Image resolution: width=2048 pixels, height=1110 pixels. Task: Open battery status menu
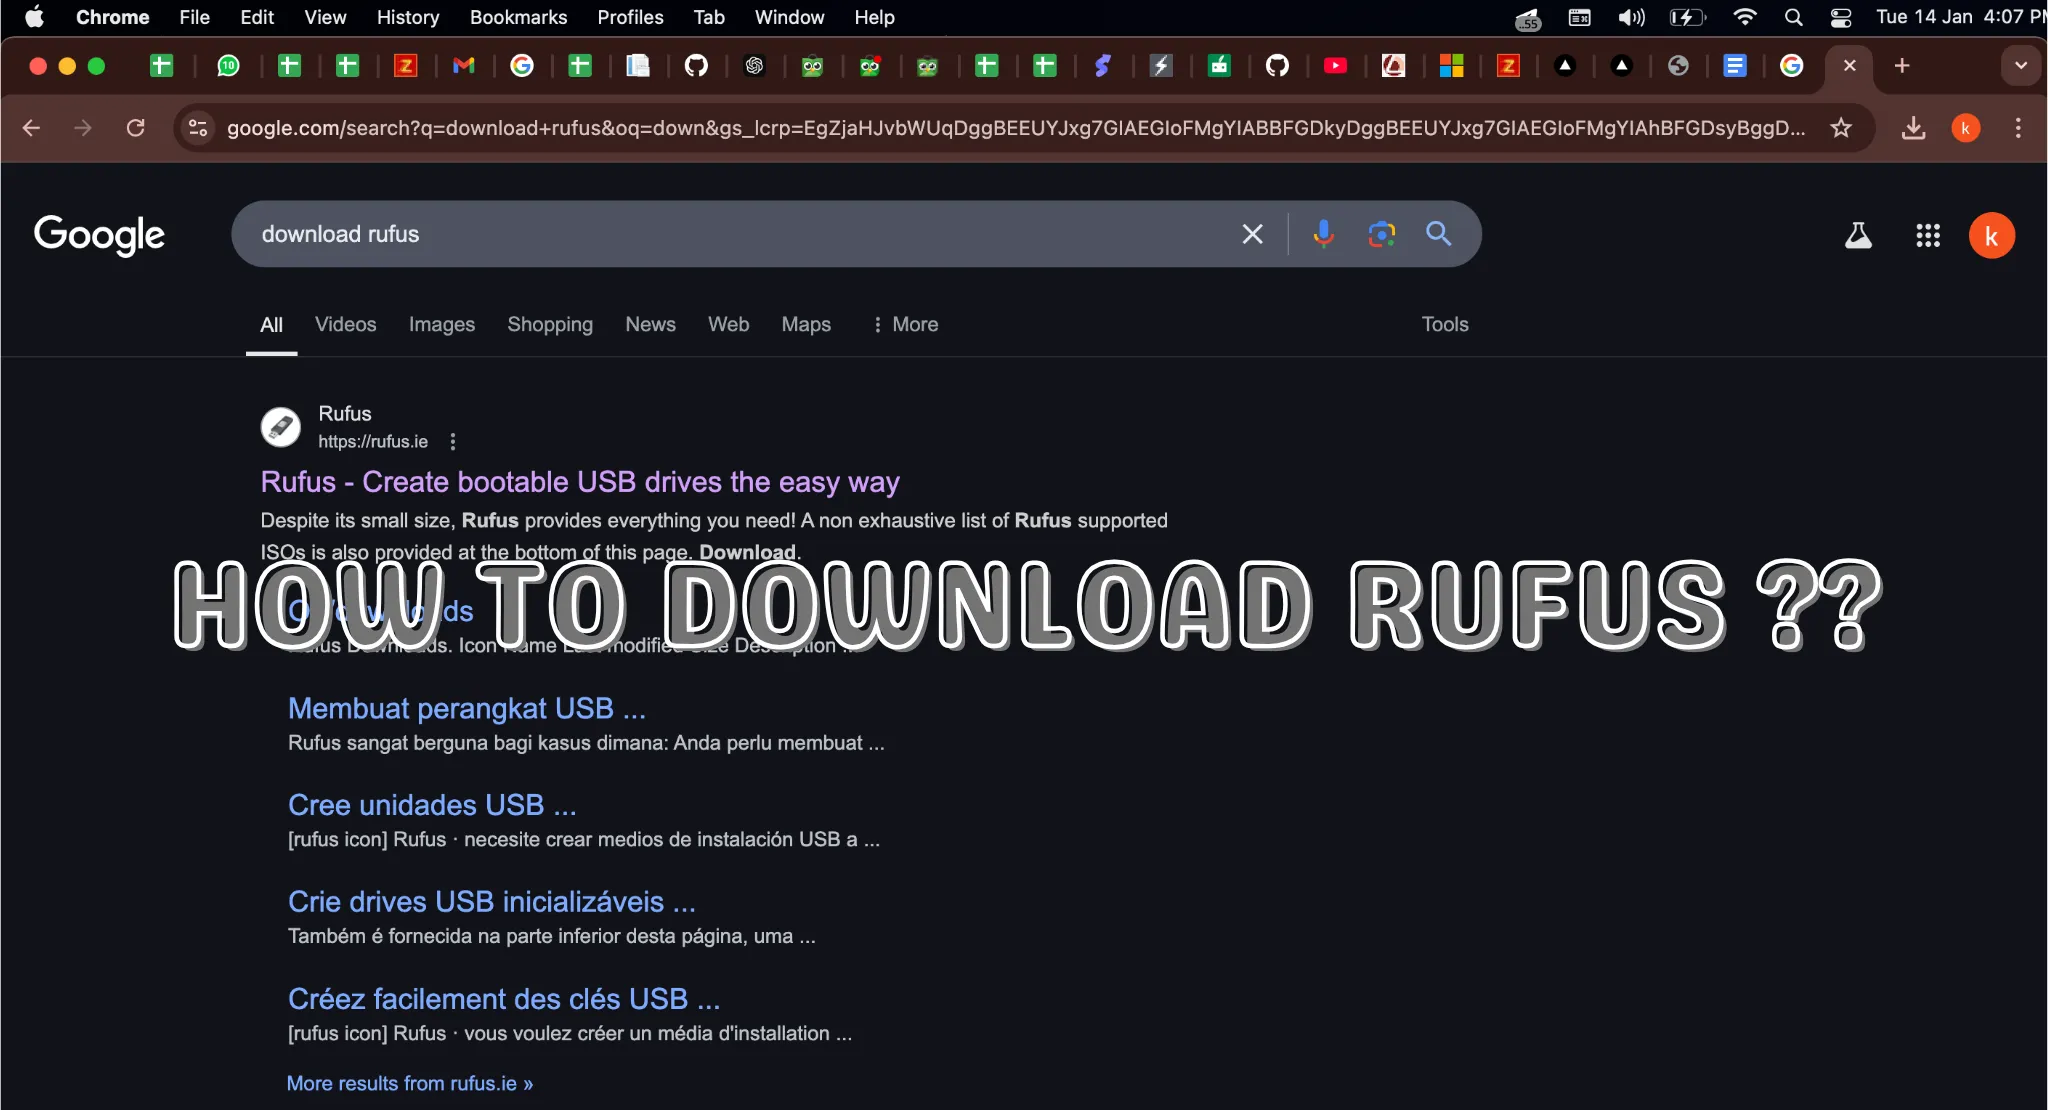[1687, 17]
